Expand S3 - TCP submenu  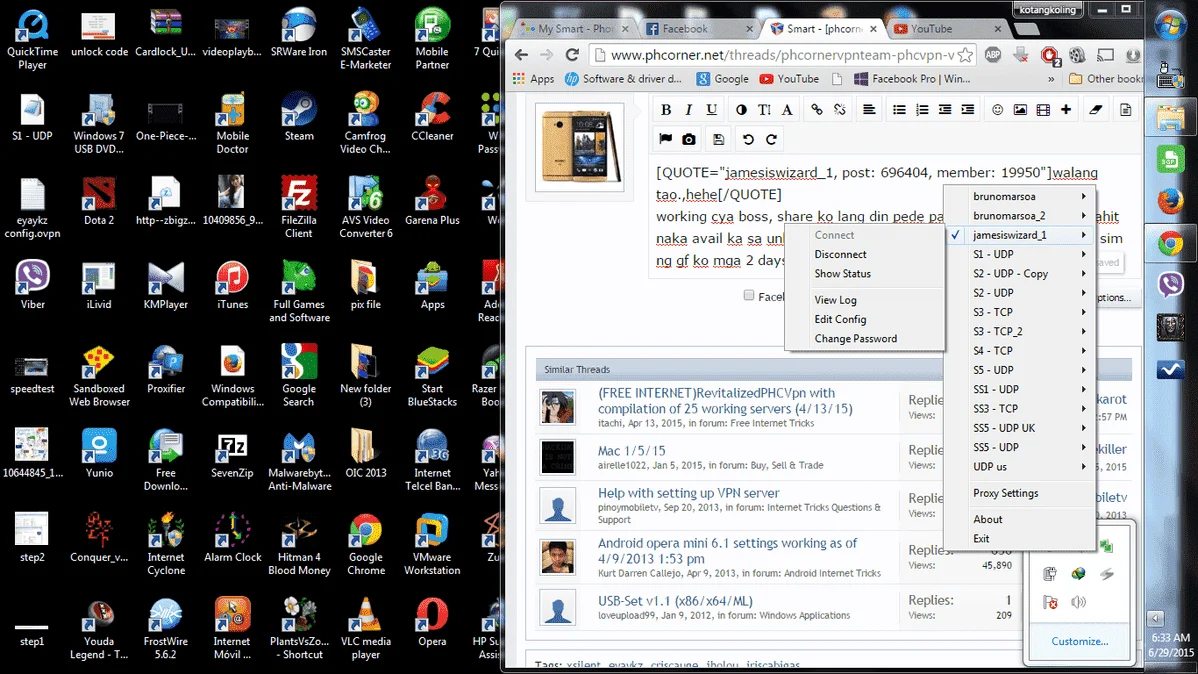point(1019,312)
